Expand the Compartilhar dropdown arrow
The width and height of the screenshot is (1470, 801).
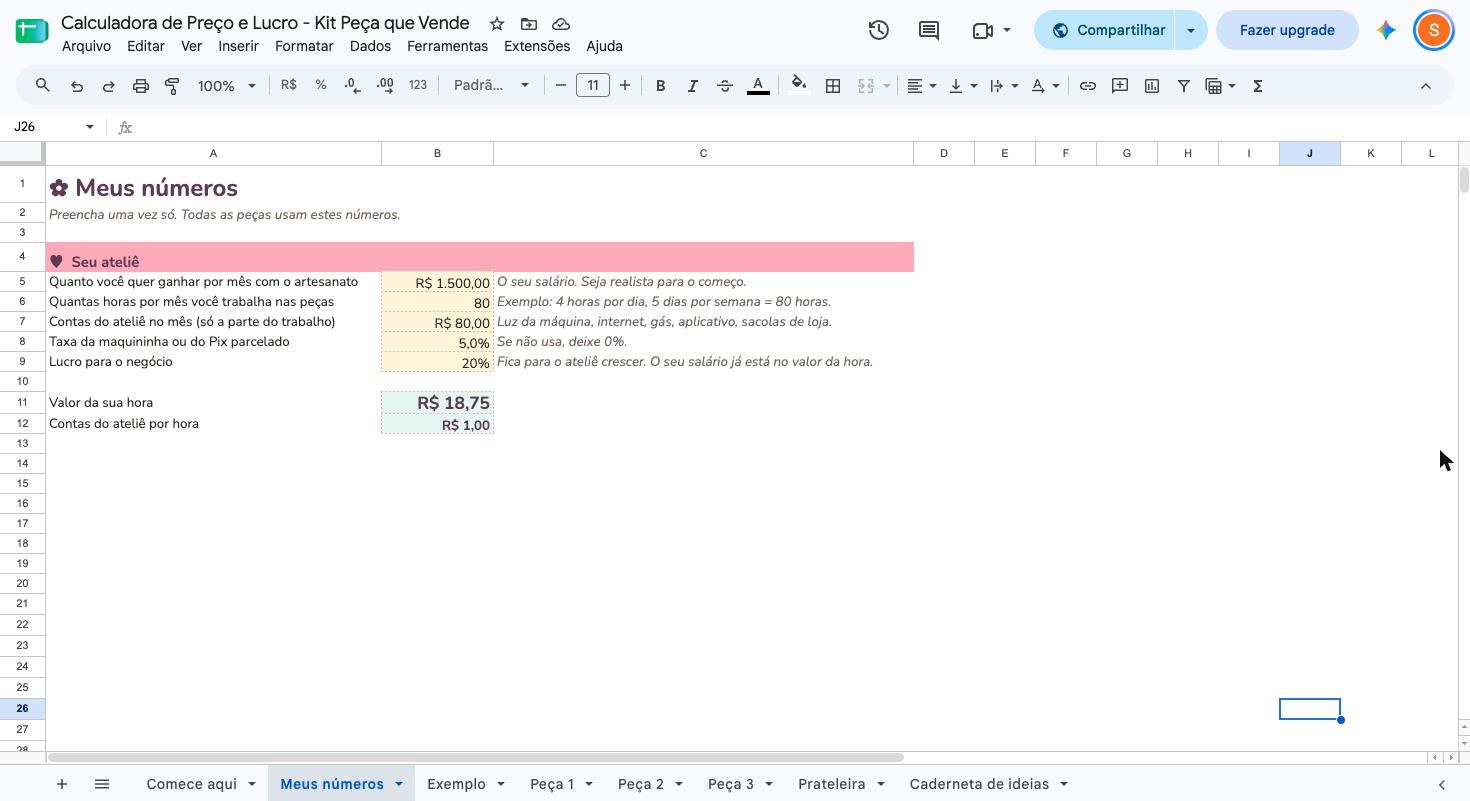coord(1190,30)
